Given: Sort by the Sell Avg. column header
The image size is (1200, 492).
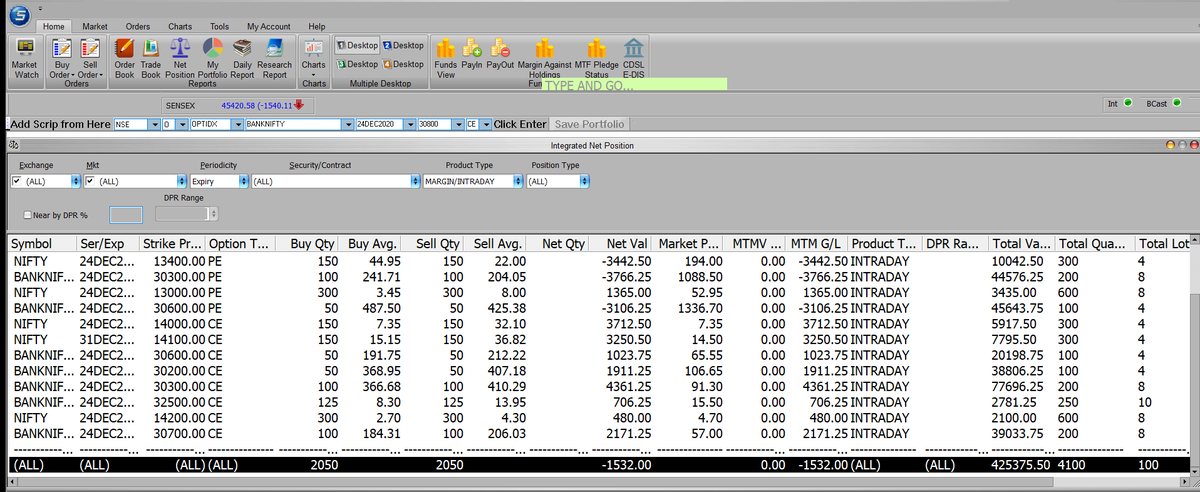Looking at the screenshot, I should tap(497, 244).
